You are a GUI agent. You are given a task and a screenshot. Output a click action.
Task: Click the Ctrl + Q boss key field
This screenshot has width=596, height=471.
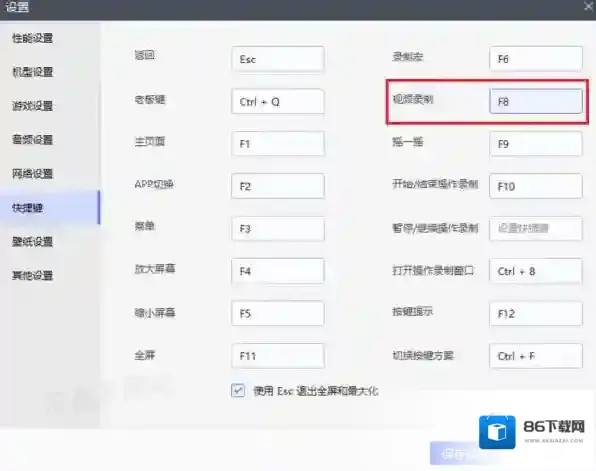278,101
